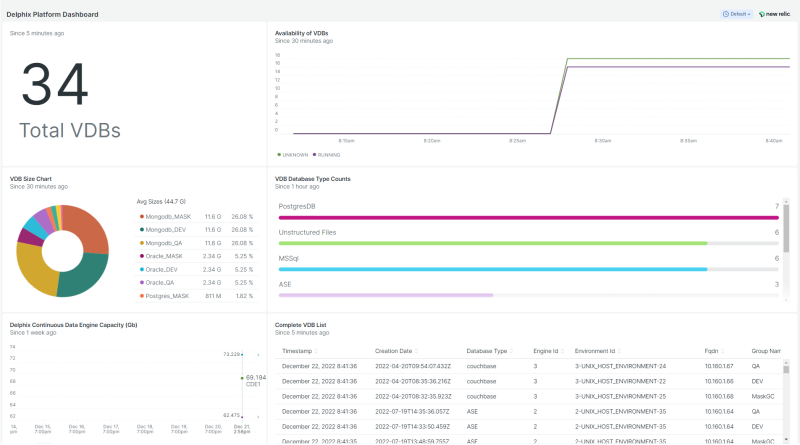
Task: Toggle the UNKNOWN legend series
Action: pos(293,155)
